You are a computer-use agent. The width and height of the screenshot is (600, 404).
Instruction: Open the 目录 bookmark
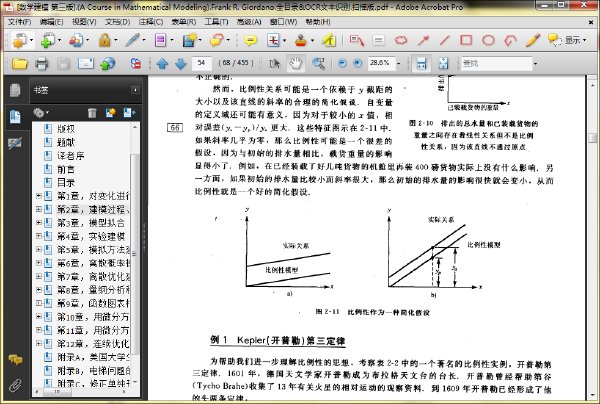point(66,182)
